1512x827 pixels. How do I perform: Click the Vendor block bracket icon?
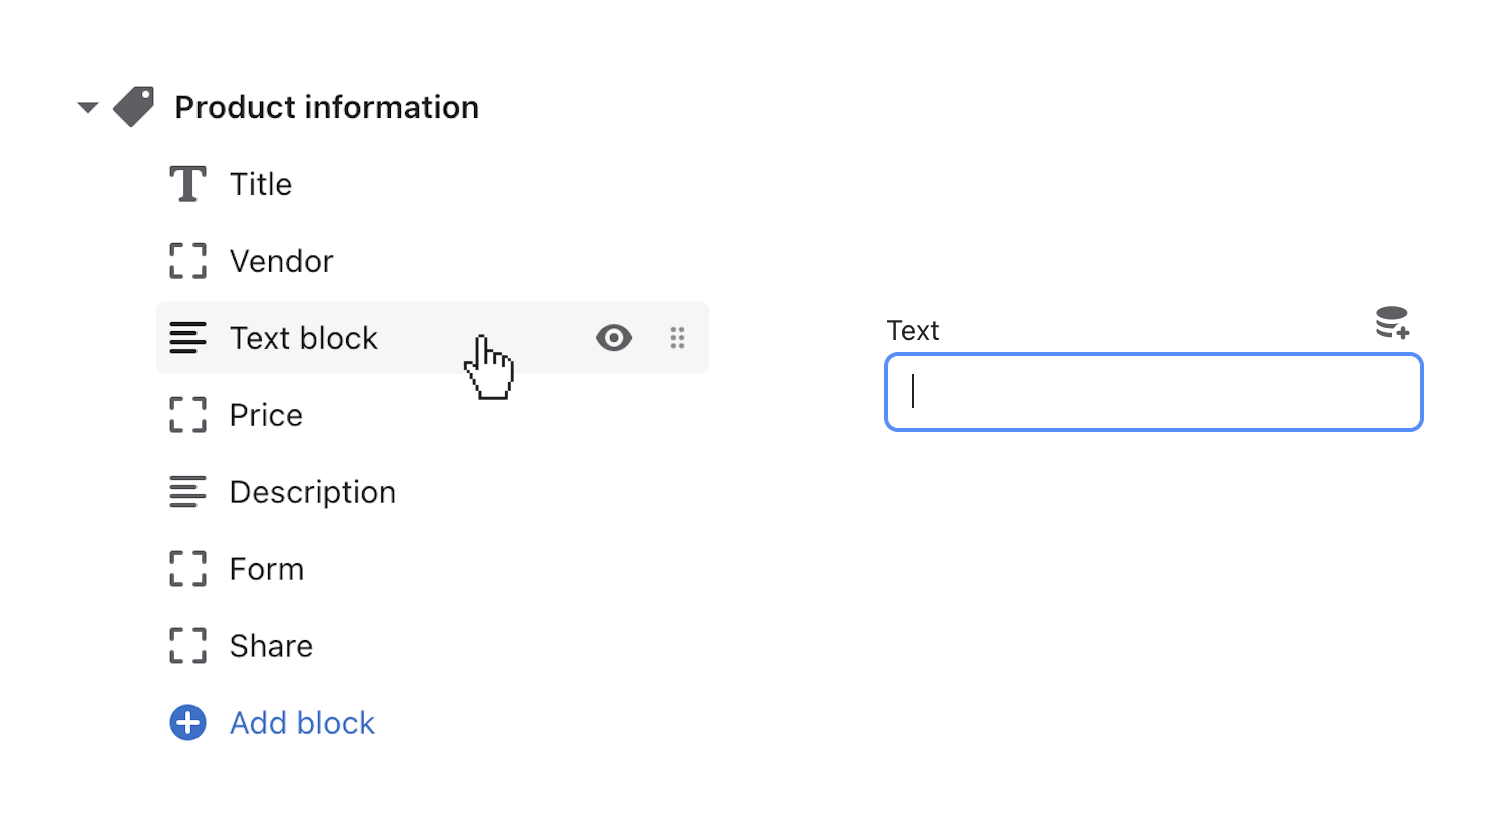pyautogui.click(x=187, y=261)
